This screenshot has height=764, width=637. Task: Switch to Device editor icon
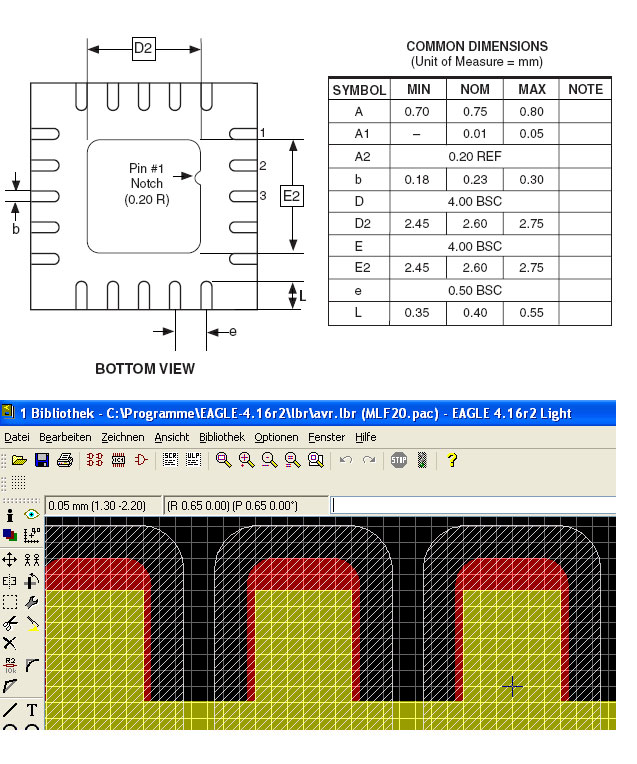point(95,460)
